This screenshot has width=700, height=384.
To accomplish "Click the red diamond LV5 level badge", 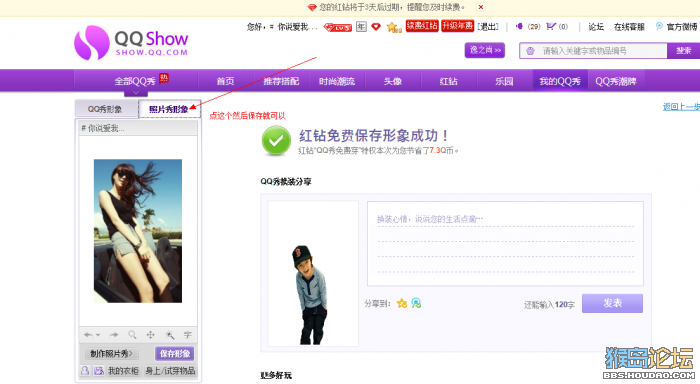I will [x=338, y=27].
